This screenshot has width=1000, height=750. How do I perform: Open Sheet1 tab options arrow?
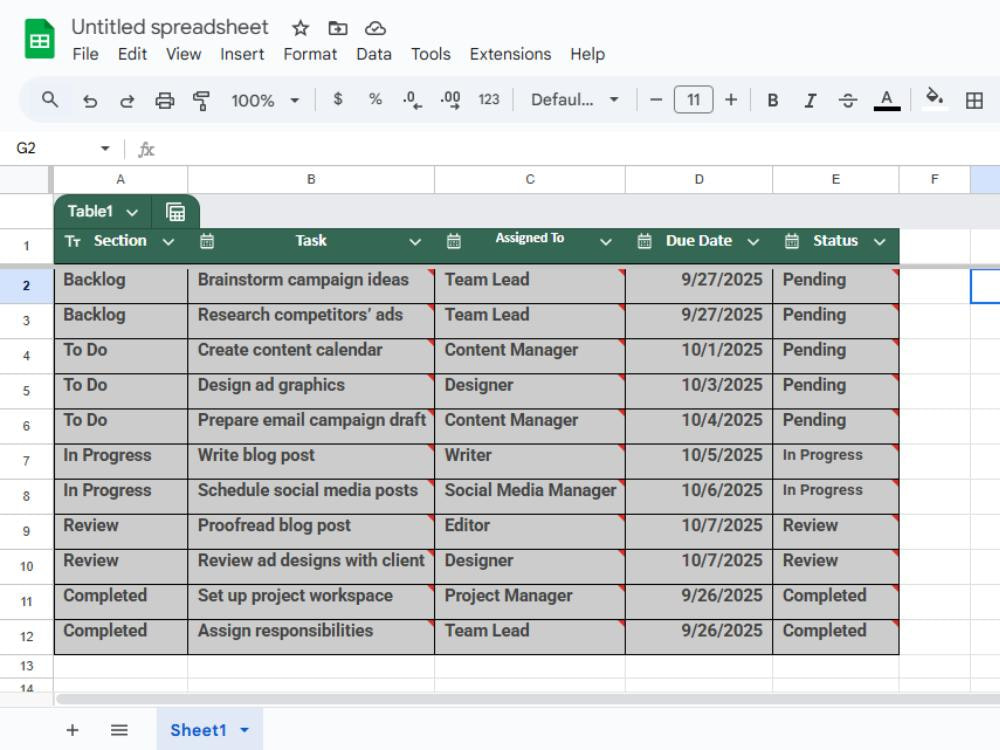tap(244, 730)
